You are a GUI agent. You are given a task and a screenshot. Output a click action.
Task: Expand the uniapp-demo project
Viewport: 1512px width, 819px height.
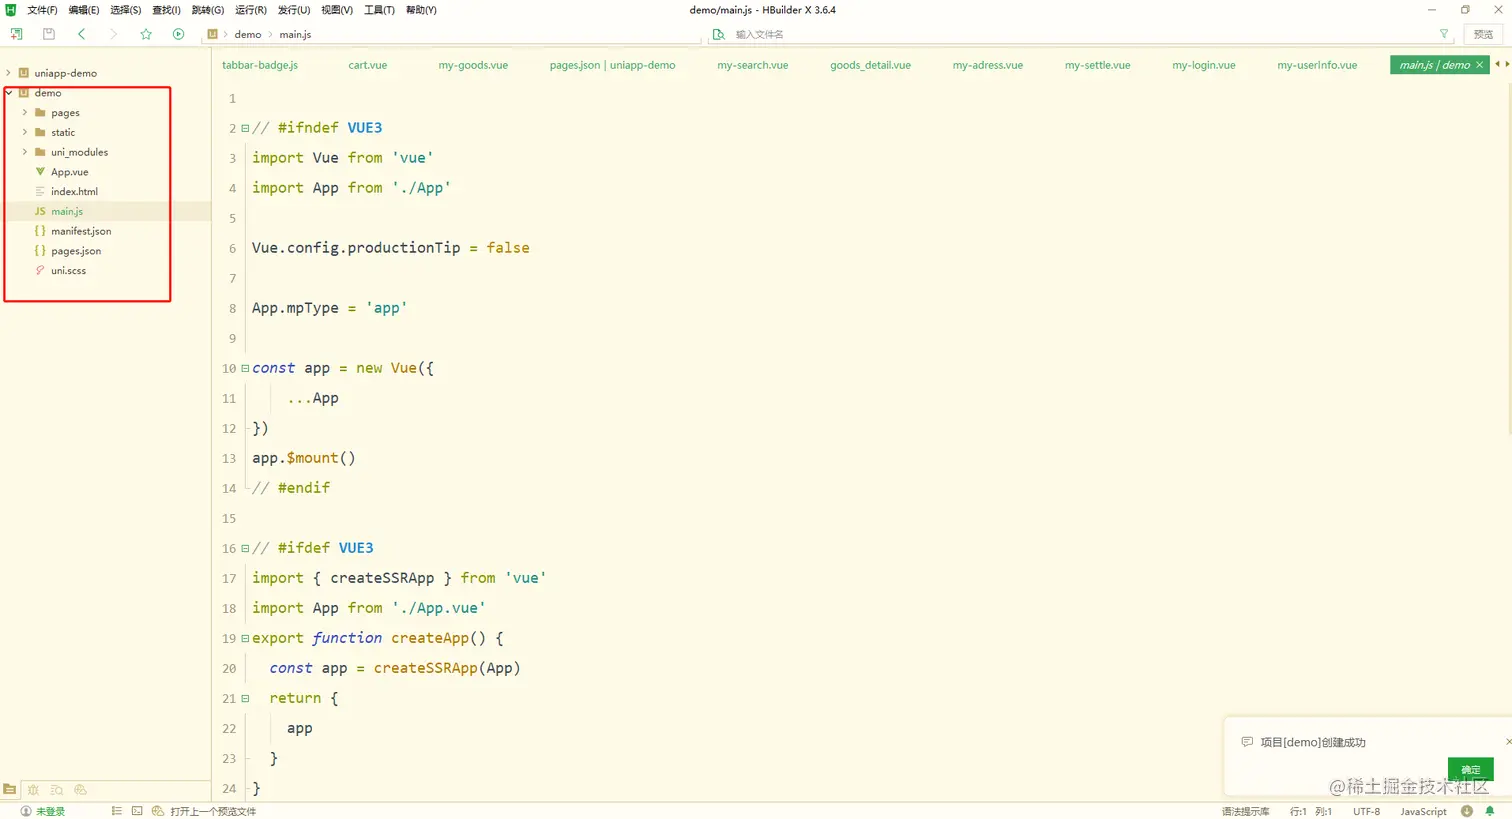pos(9,73)
